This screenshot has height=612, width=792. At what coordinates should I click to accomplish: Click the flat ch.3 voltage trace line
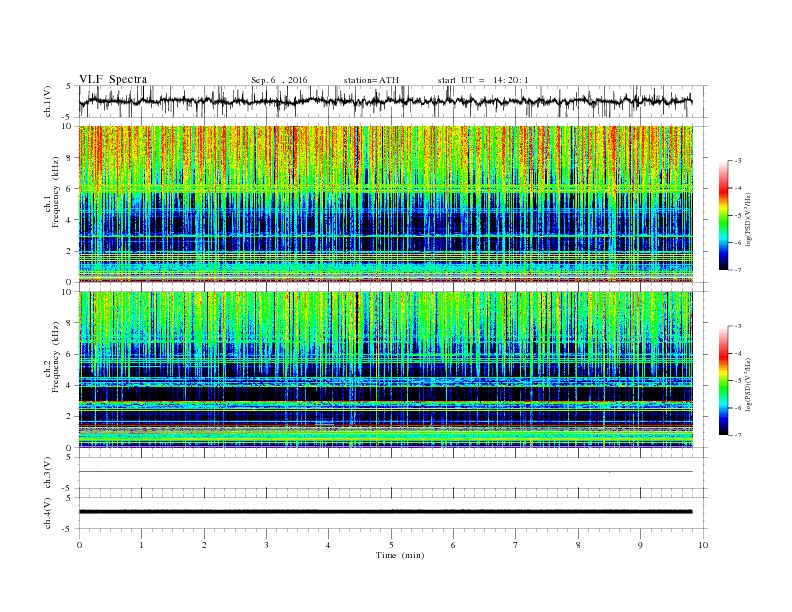[385, 472]
